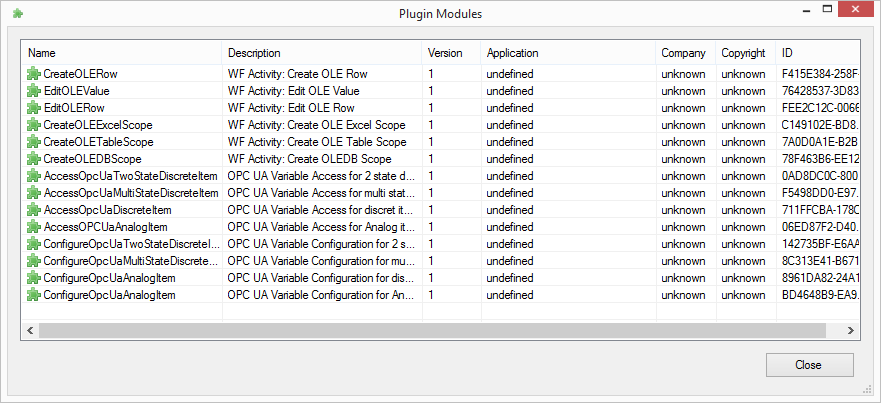Select the puzzle icon for EditOLERow

pos(34,108)
